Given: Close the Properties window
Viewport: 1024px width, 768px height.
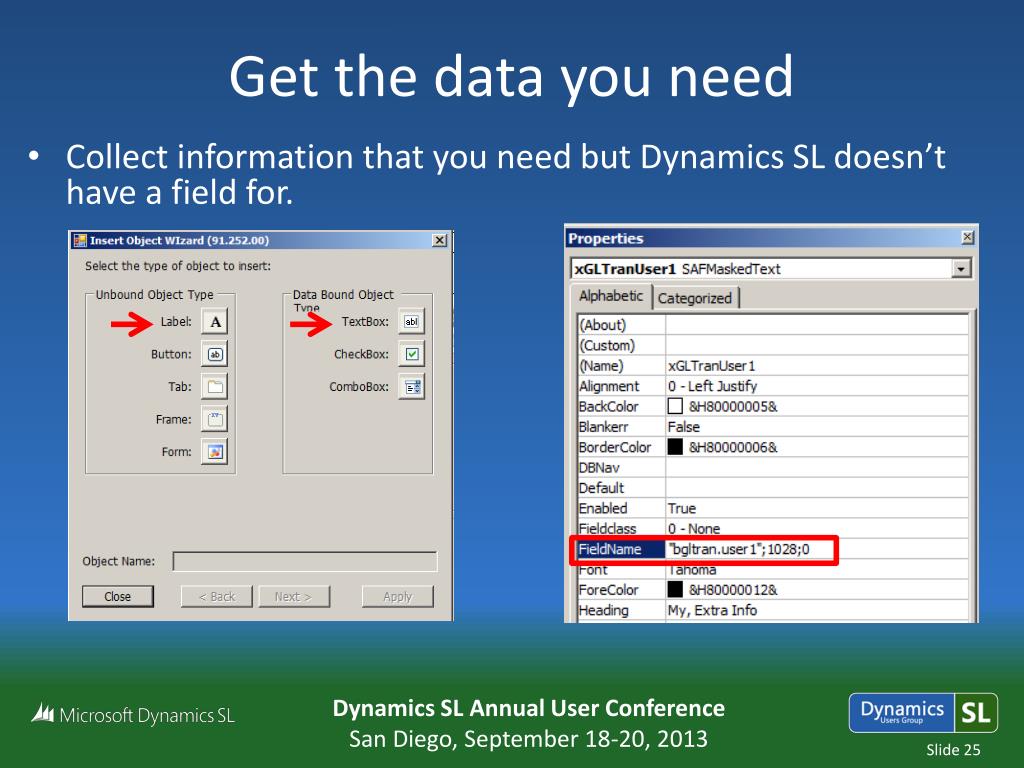Looking at the screenshot, I should click(x=968, y=237).
